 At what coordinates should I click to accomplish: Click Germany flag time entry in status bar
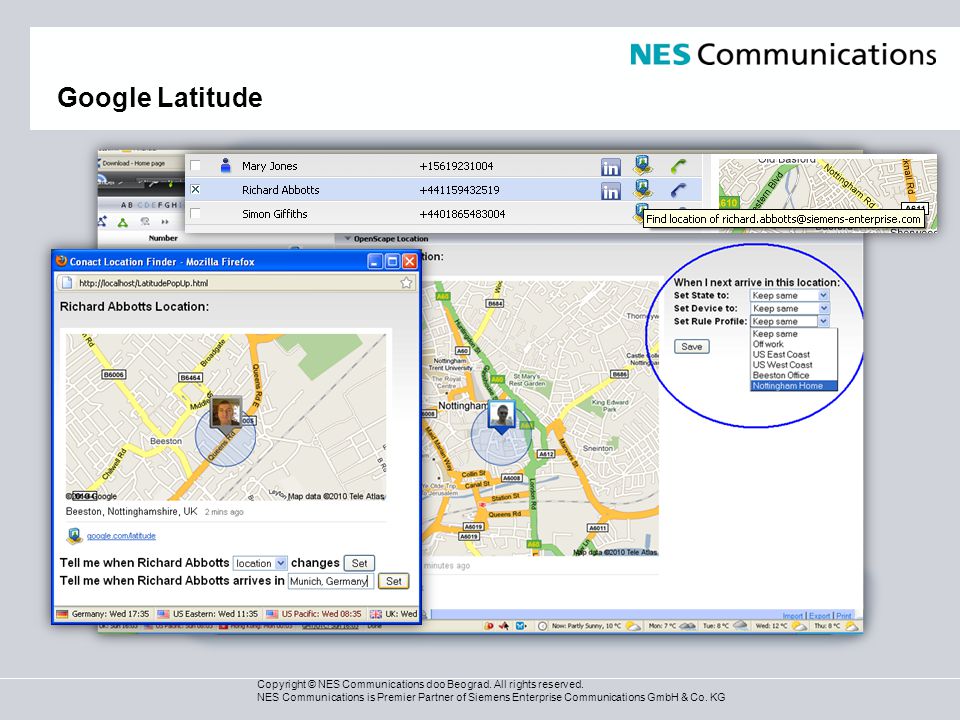tap(103, 613)
